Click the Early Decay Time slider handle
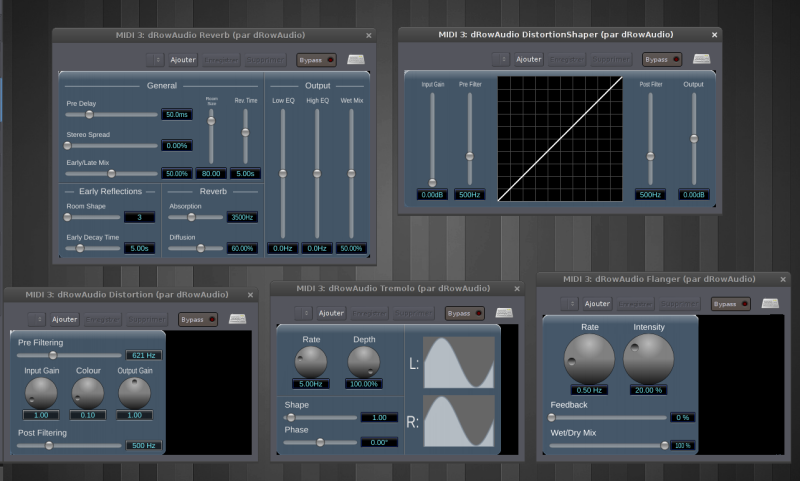Screen dimensions: 800x481 coord(80,248)
